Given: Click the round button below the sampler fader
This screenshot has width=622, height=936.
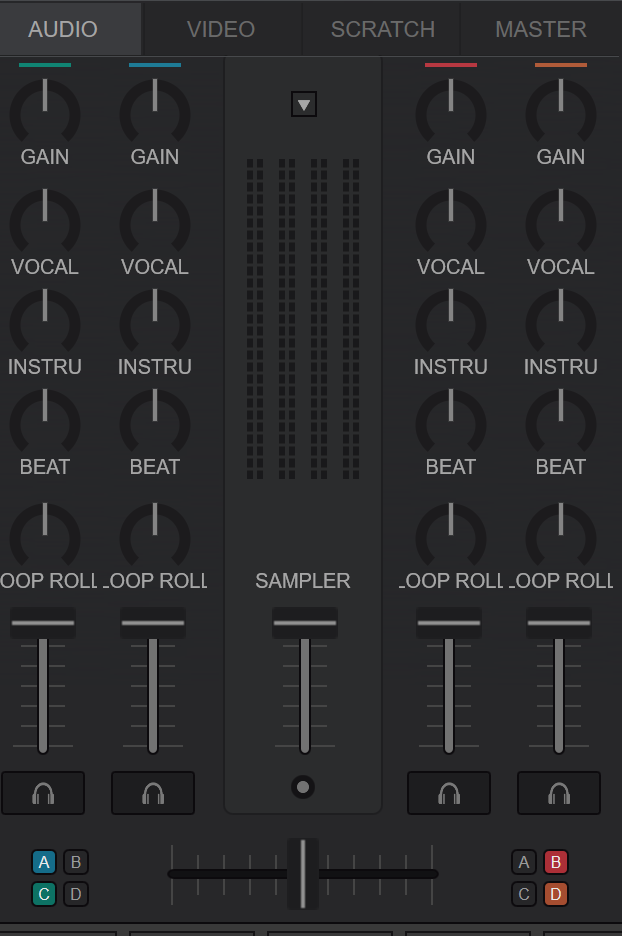Looking at the screenshot, I should tap(303, 787).
